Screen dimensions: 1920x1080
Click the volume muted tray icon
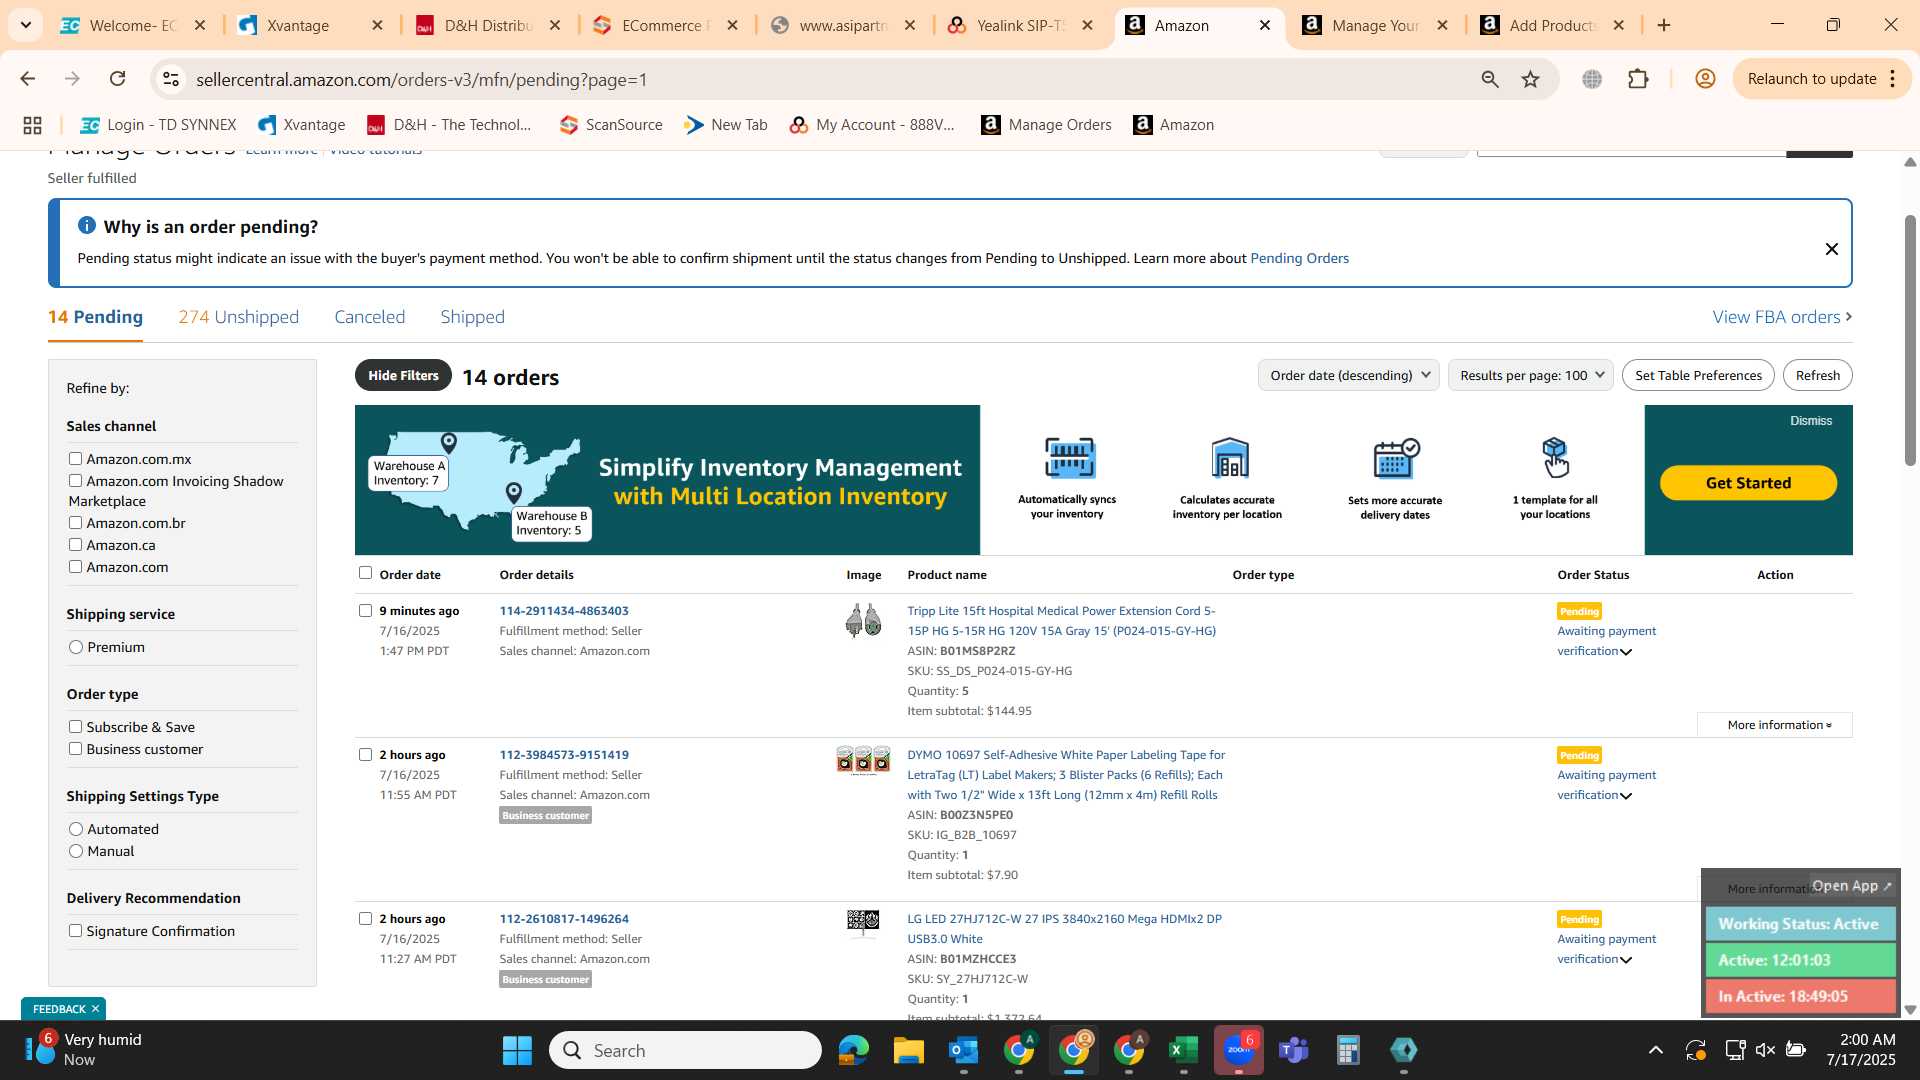click(x=1765, y=1050)
